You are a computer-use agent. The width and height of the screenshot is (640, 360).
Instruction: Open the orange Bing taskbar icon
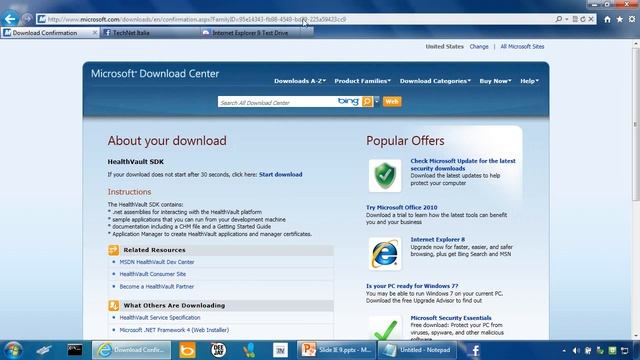click(x=187, y=350)
